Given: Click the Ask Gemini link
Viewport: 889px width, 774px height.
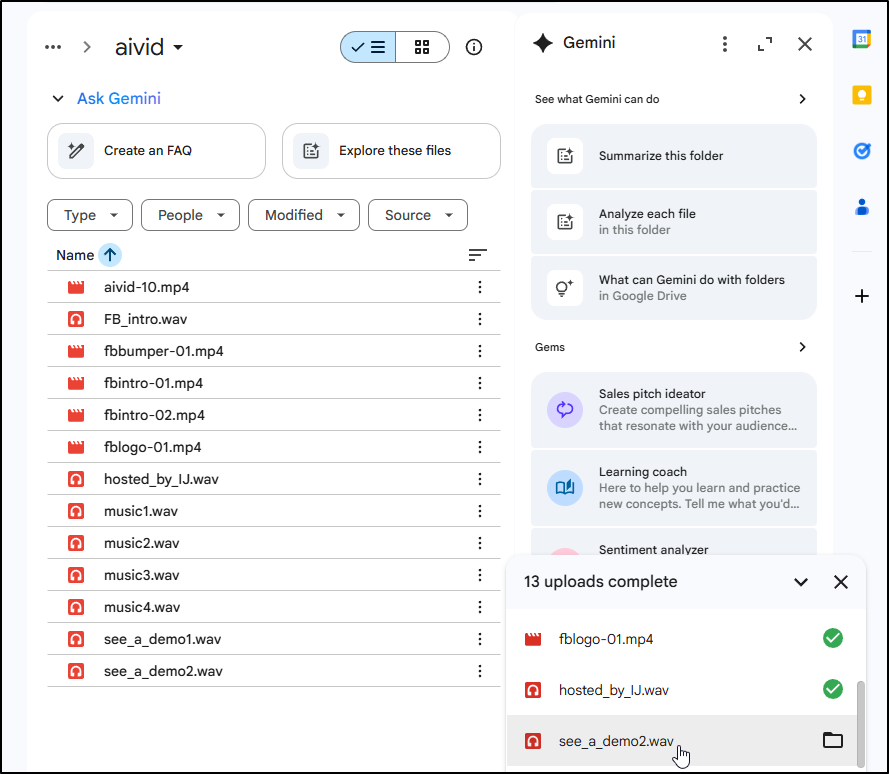Looking at the screenshot, I should pos(119,99).
